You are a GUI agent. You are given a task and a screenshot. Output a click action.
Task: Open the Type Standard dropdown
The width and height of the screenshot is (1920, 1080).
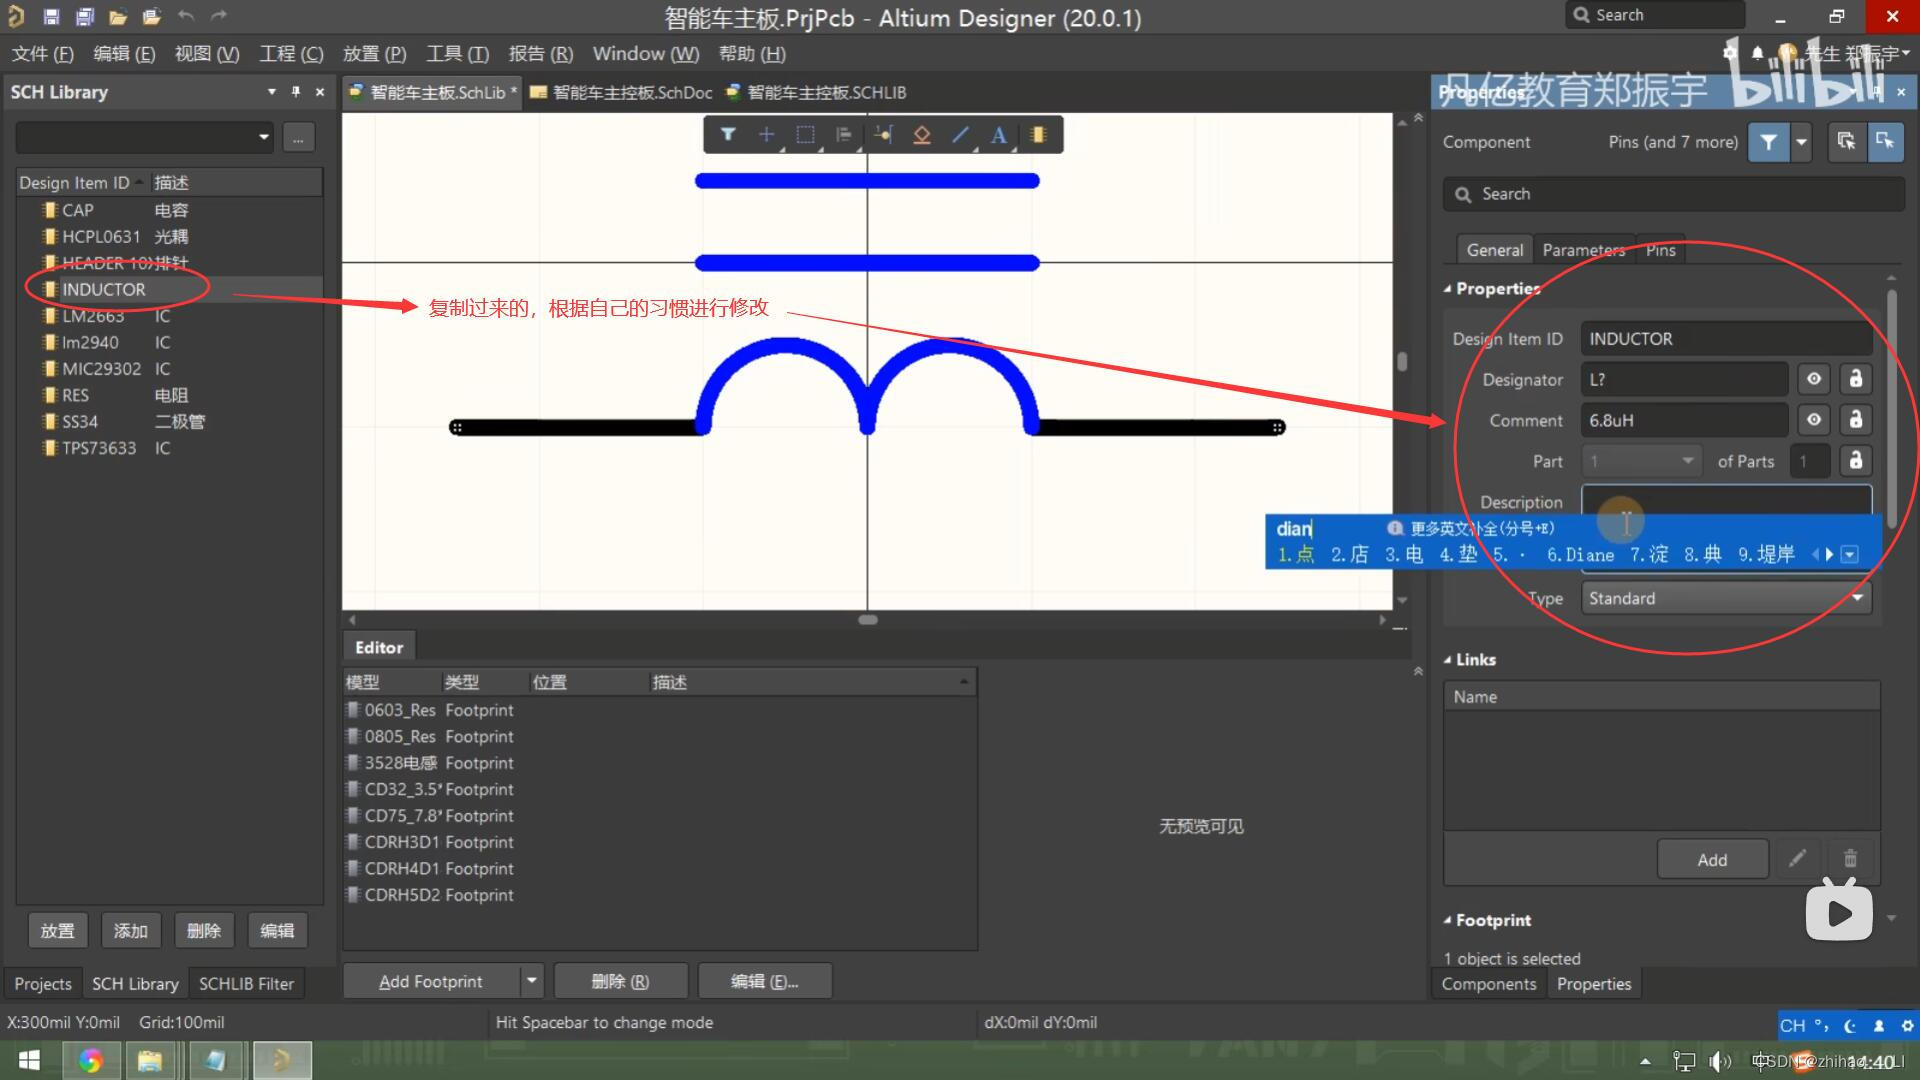click(1726, 598)
